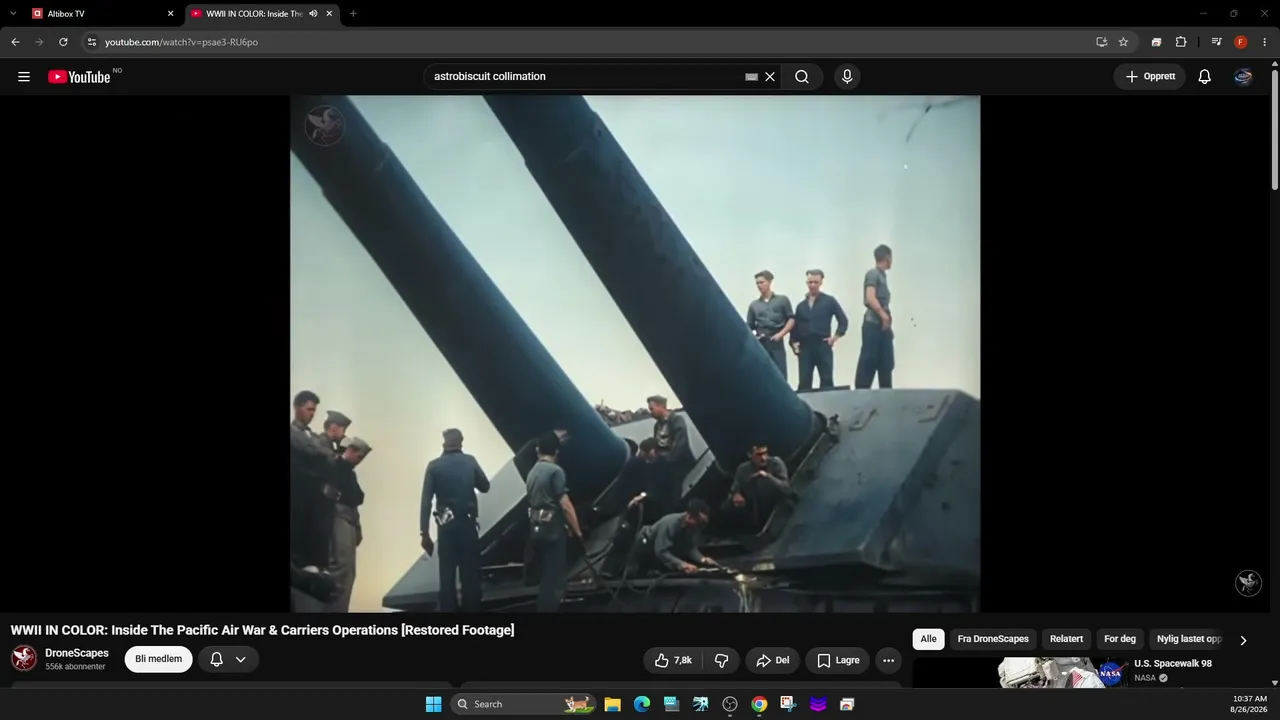Install YouTube as an app
Image resolution: width=1280 pixels, height=720 pixels.
click(x=1101, y=42)
